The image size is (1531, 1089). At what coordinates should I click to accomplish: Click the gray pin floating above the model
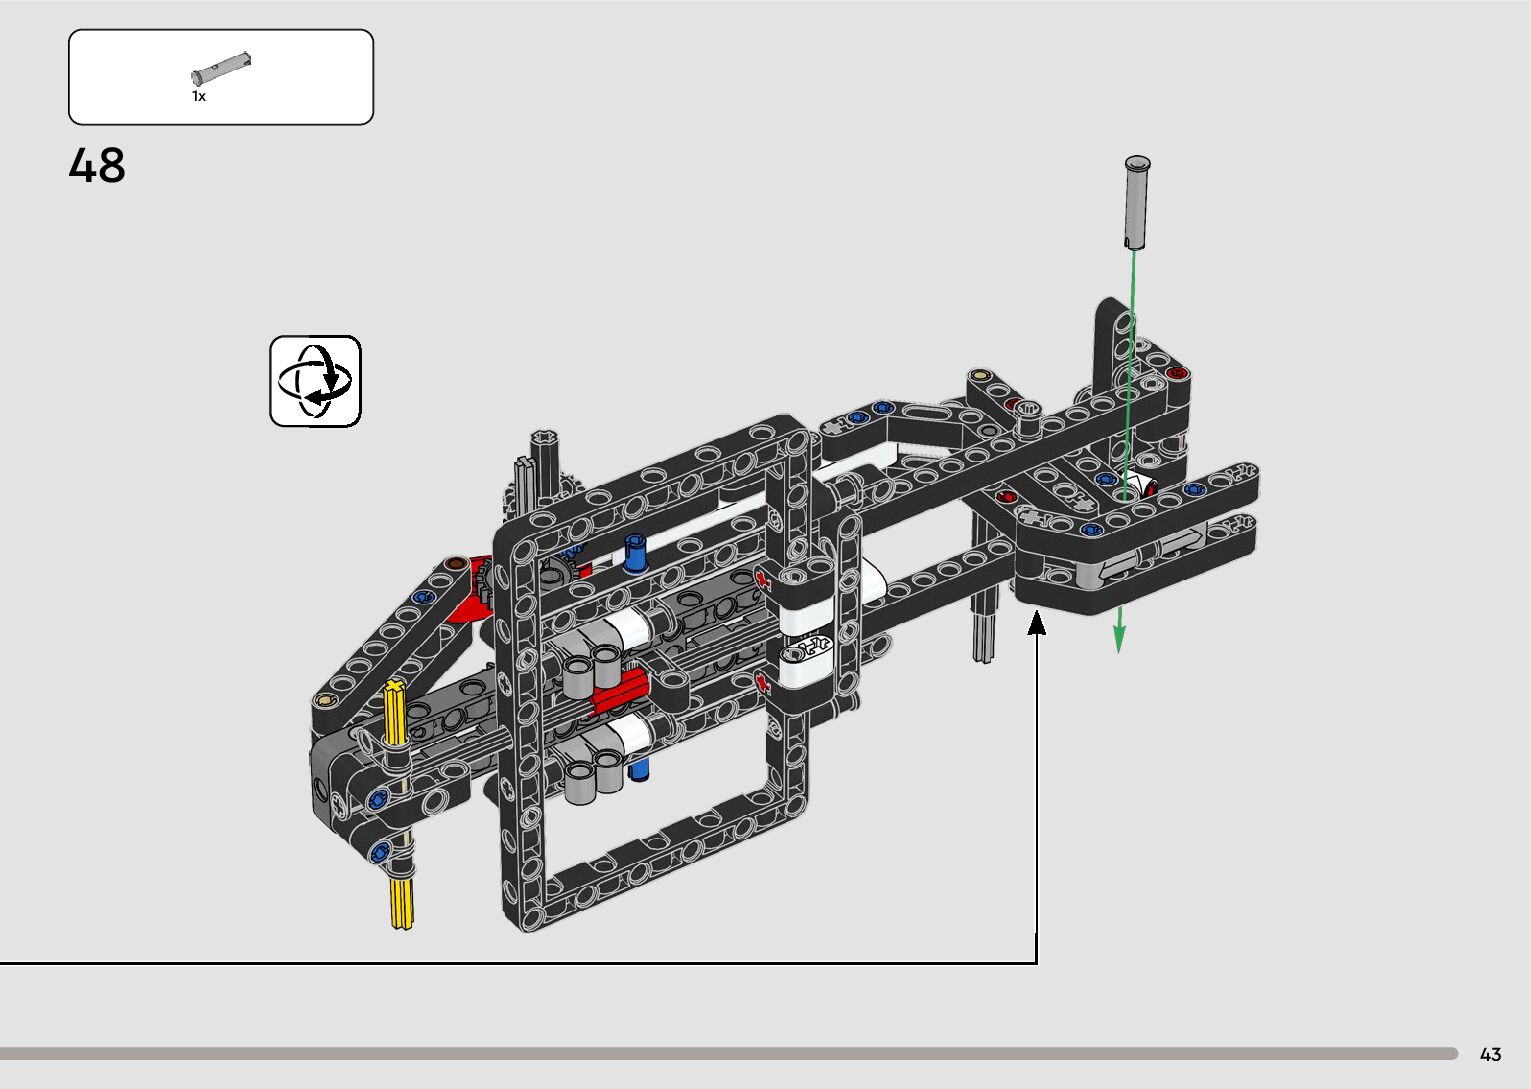click(1136, 202)
